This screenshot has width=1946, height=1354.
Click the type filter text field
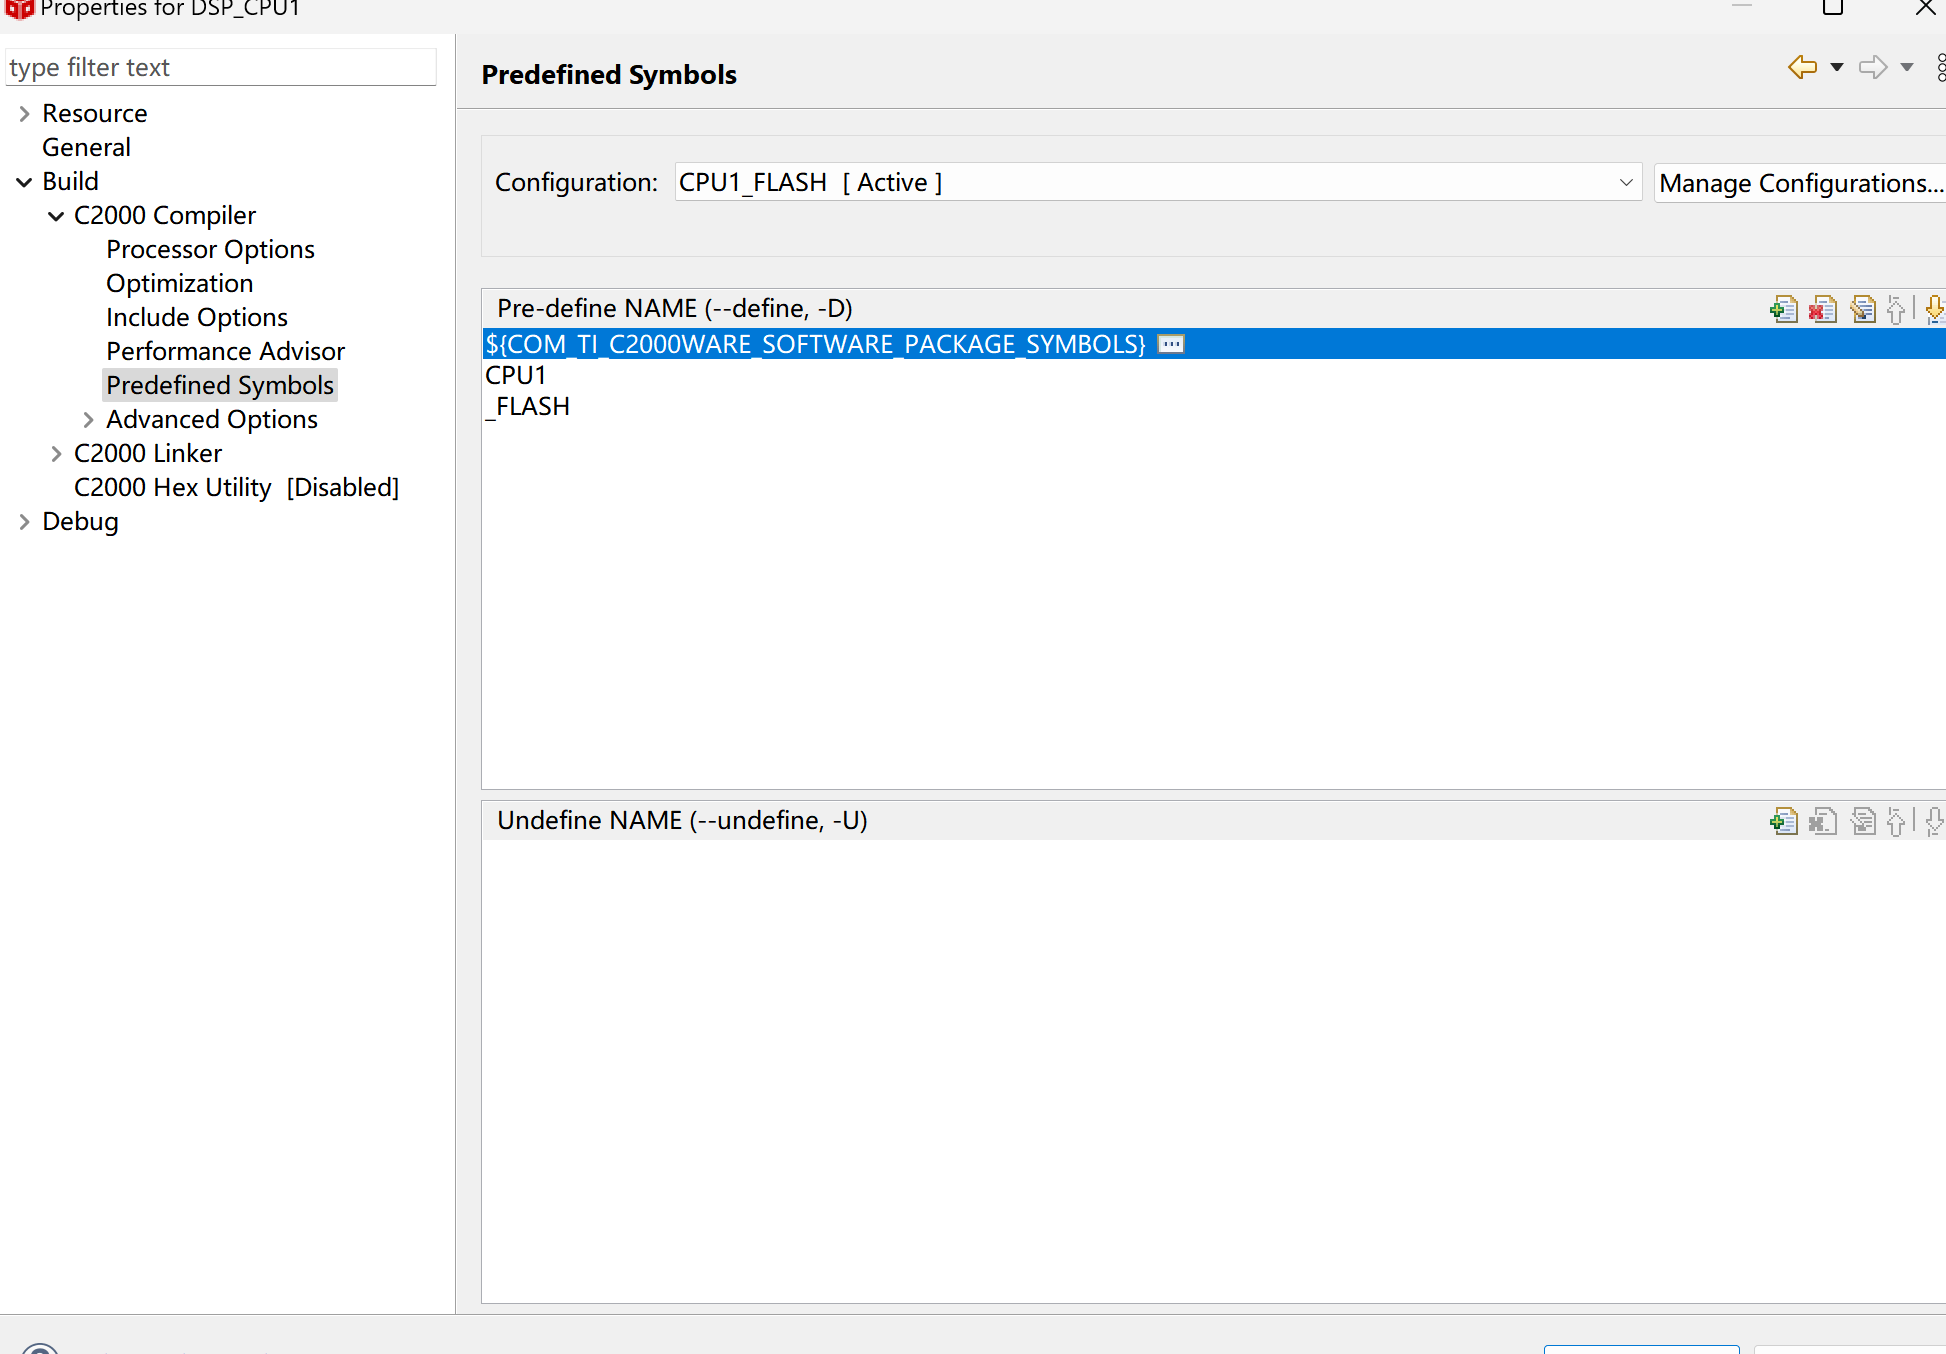pyautogui.click(x=220, y=67)
